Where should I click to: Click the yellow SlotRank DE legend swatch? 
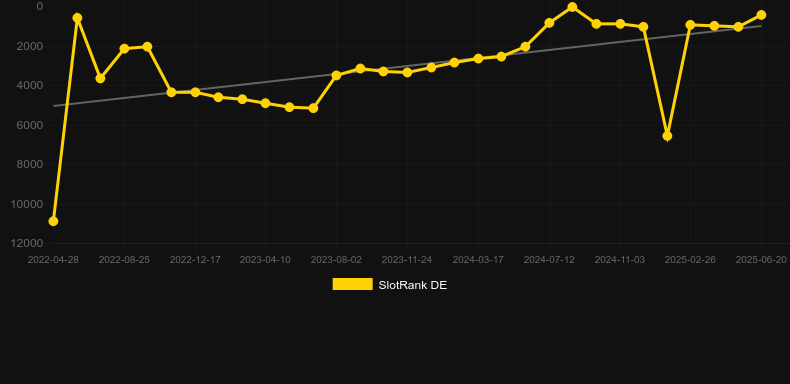(353, 284)
